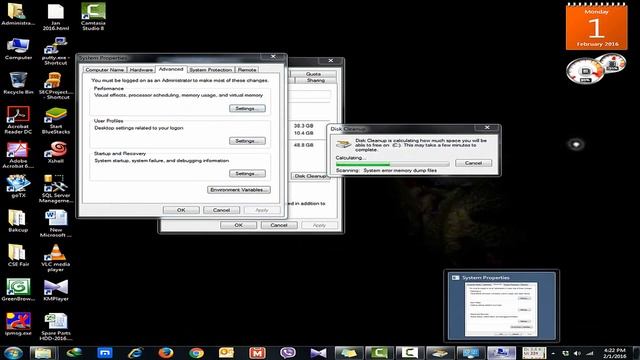The image size is (640, 360).
Task: Open User Profiles Settings button
Action: pos(247,141)
